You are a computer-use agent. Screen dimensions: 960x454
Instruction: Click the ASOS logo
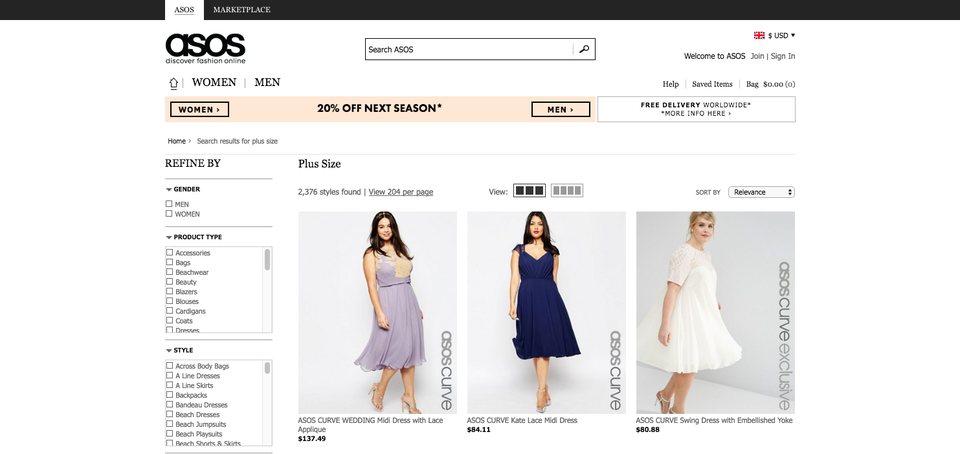(x=205, y=48)
